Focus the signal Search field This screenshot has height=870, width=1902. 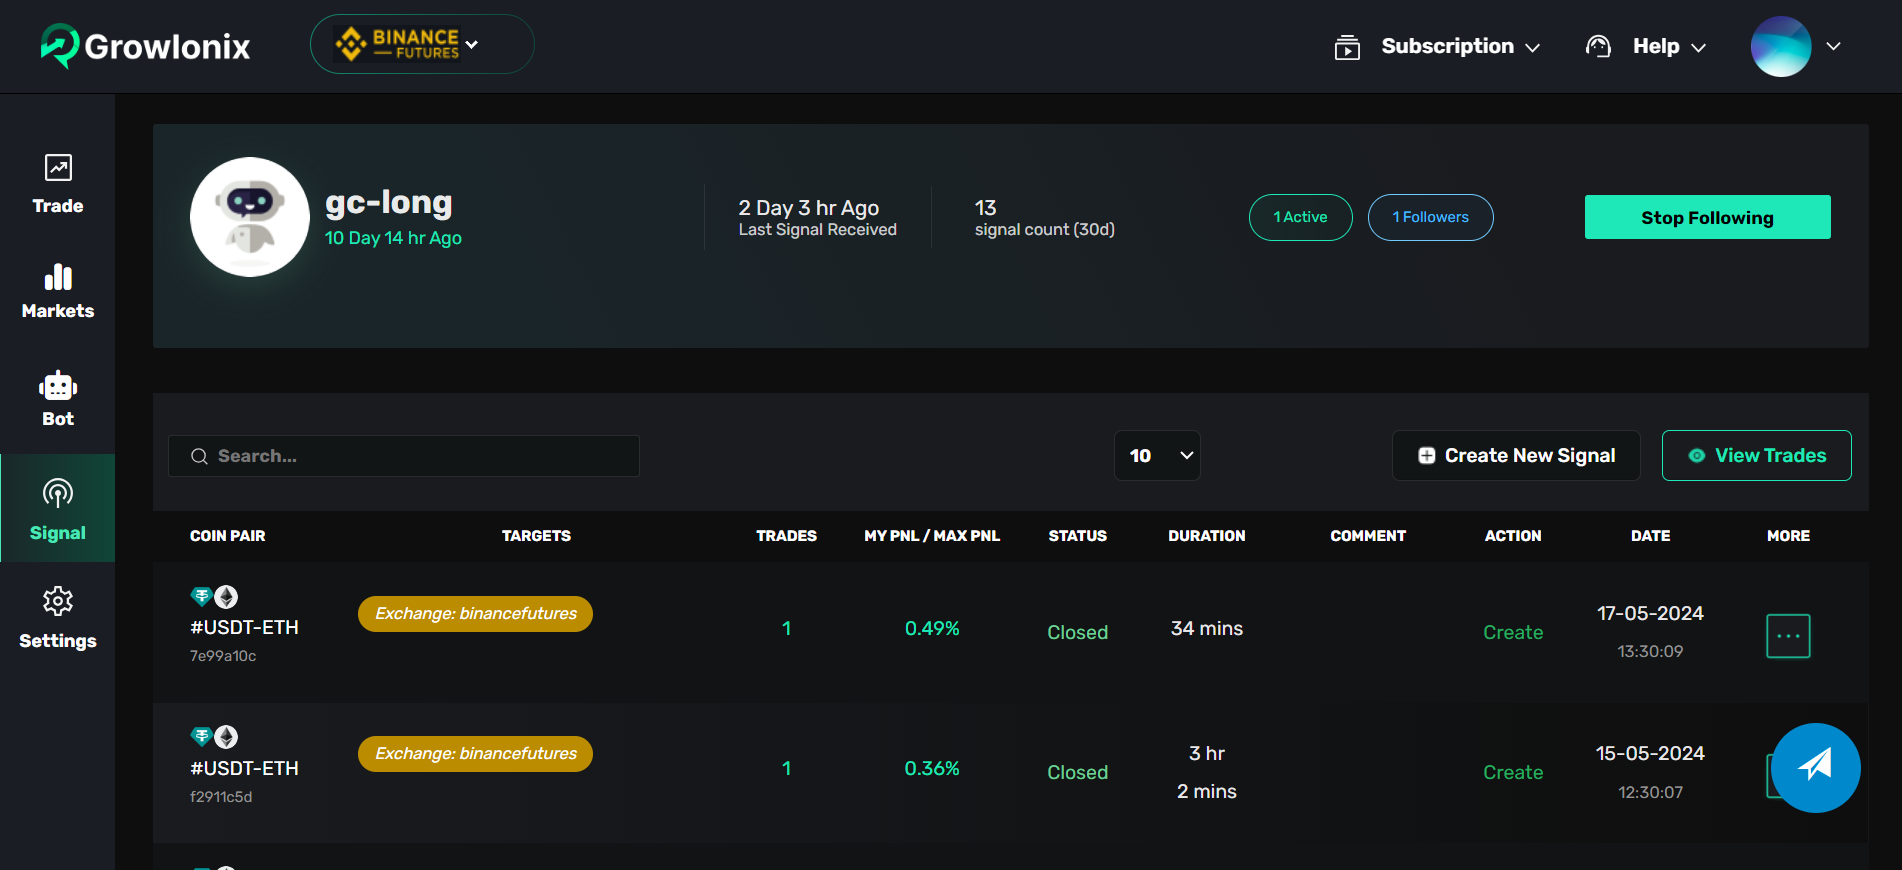pyautogui.click(x=404, y=456)
